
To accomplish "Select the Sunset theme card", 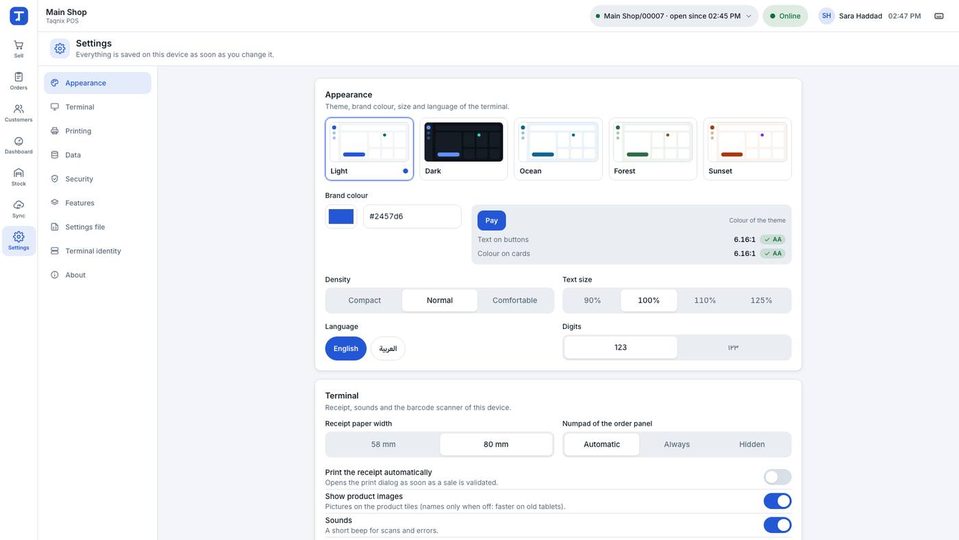I will (747, 149).
